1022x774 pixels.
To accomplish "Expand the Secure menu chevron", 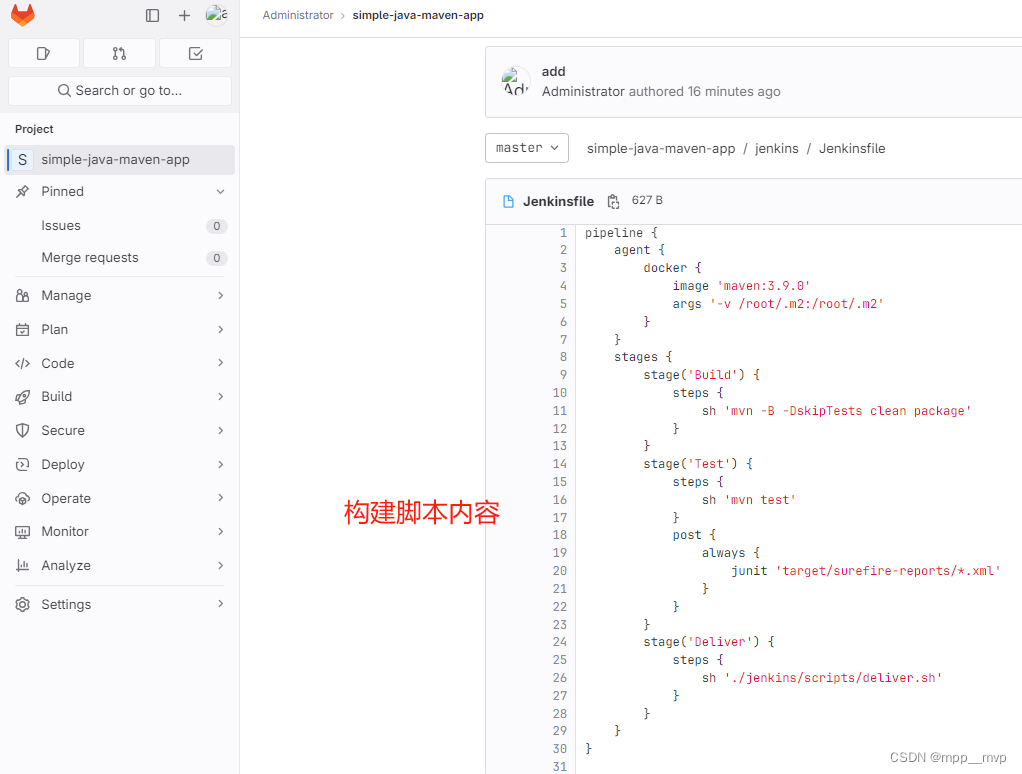I will [x=220, y=431].
